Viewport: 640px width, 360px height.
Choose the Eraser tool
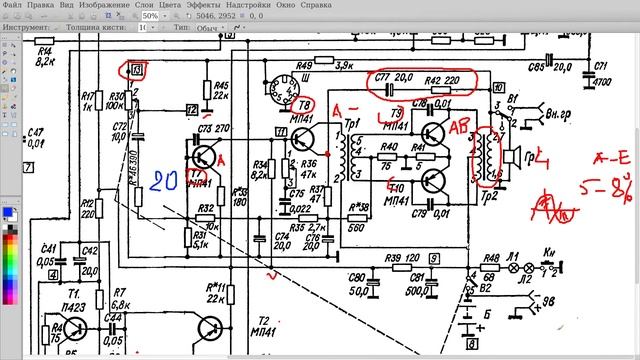[13, 88]
